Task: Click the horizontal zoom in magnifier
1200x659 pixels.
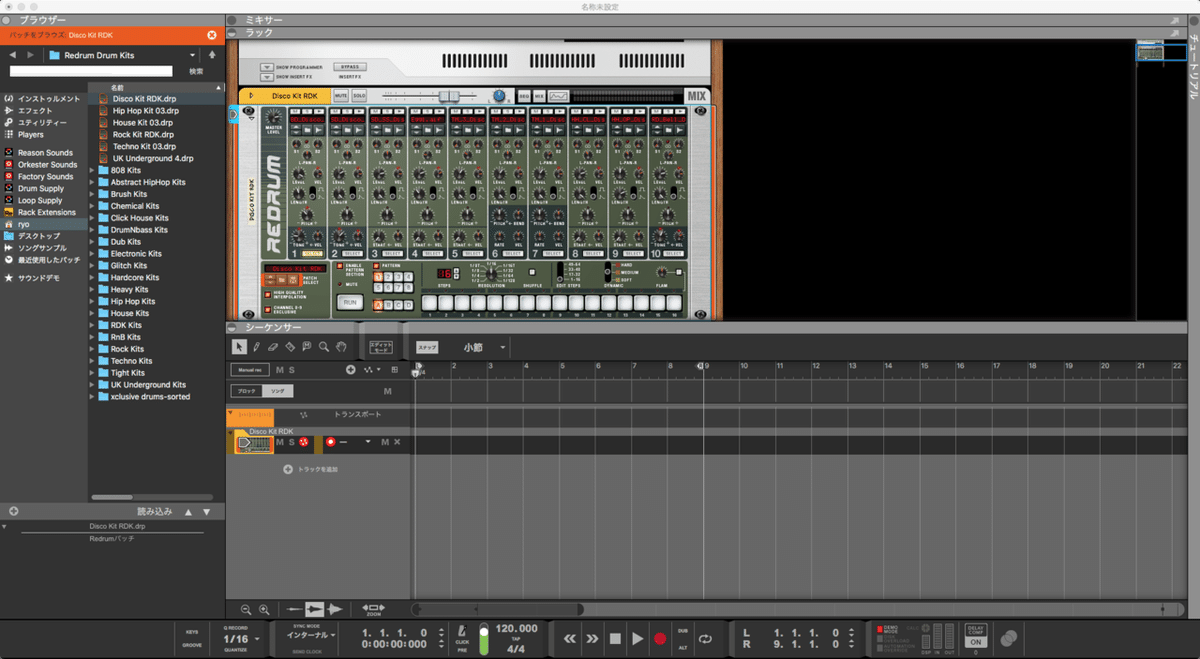Action: (264, 609)
